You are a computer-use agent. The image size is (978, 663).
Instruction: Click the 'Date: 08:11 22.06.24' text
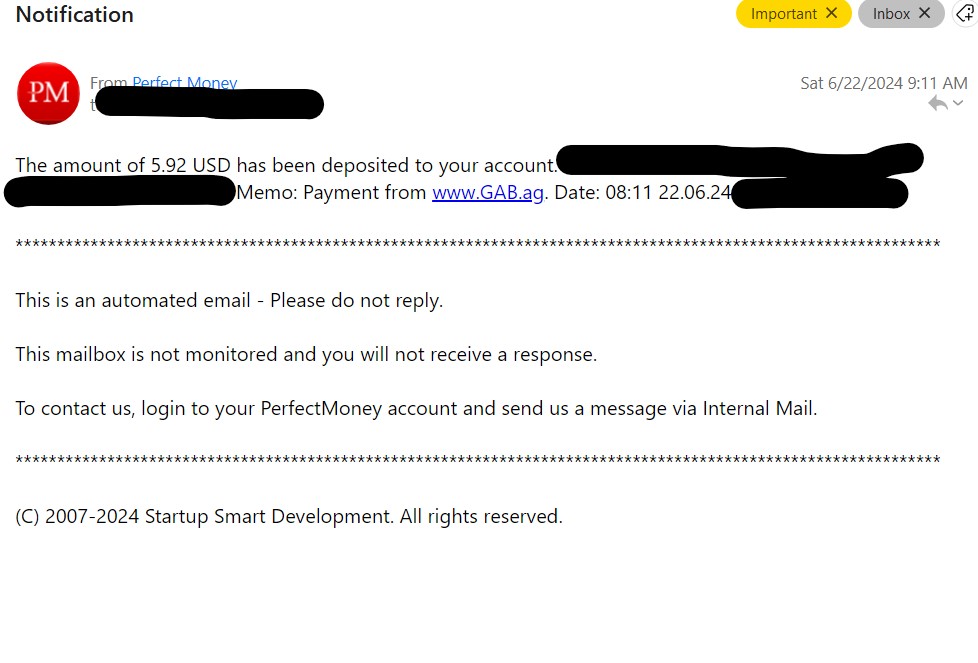[642, 193]
